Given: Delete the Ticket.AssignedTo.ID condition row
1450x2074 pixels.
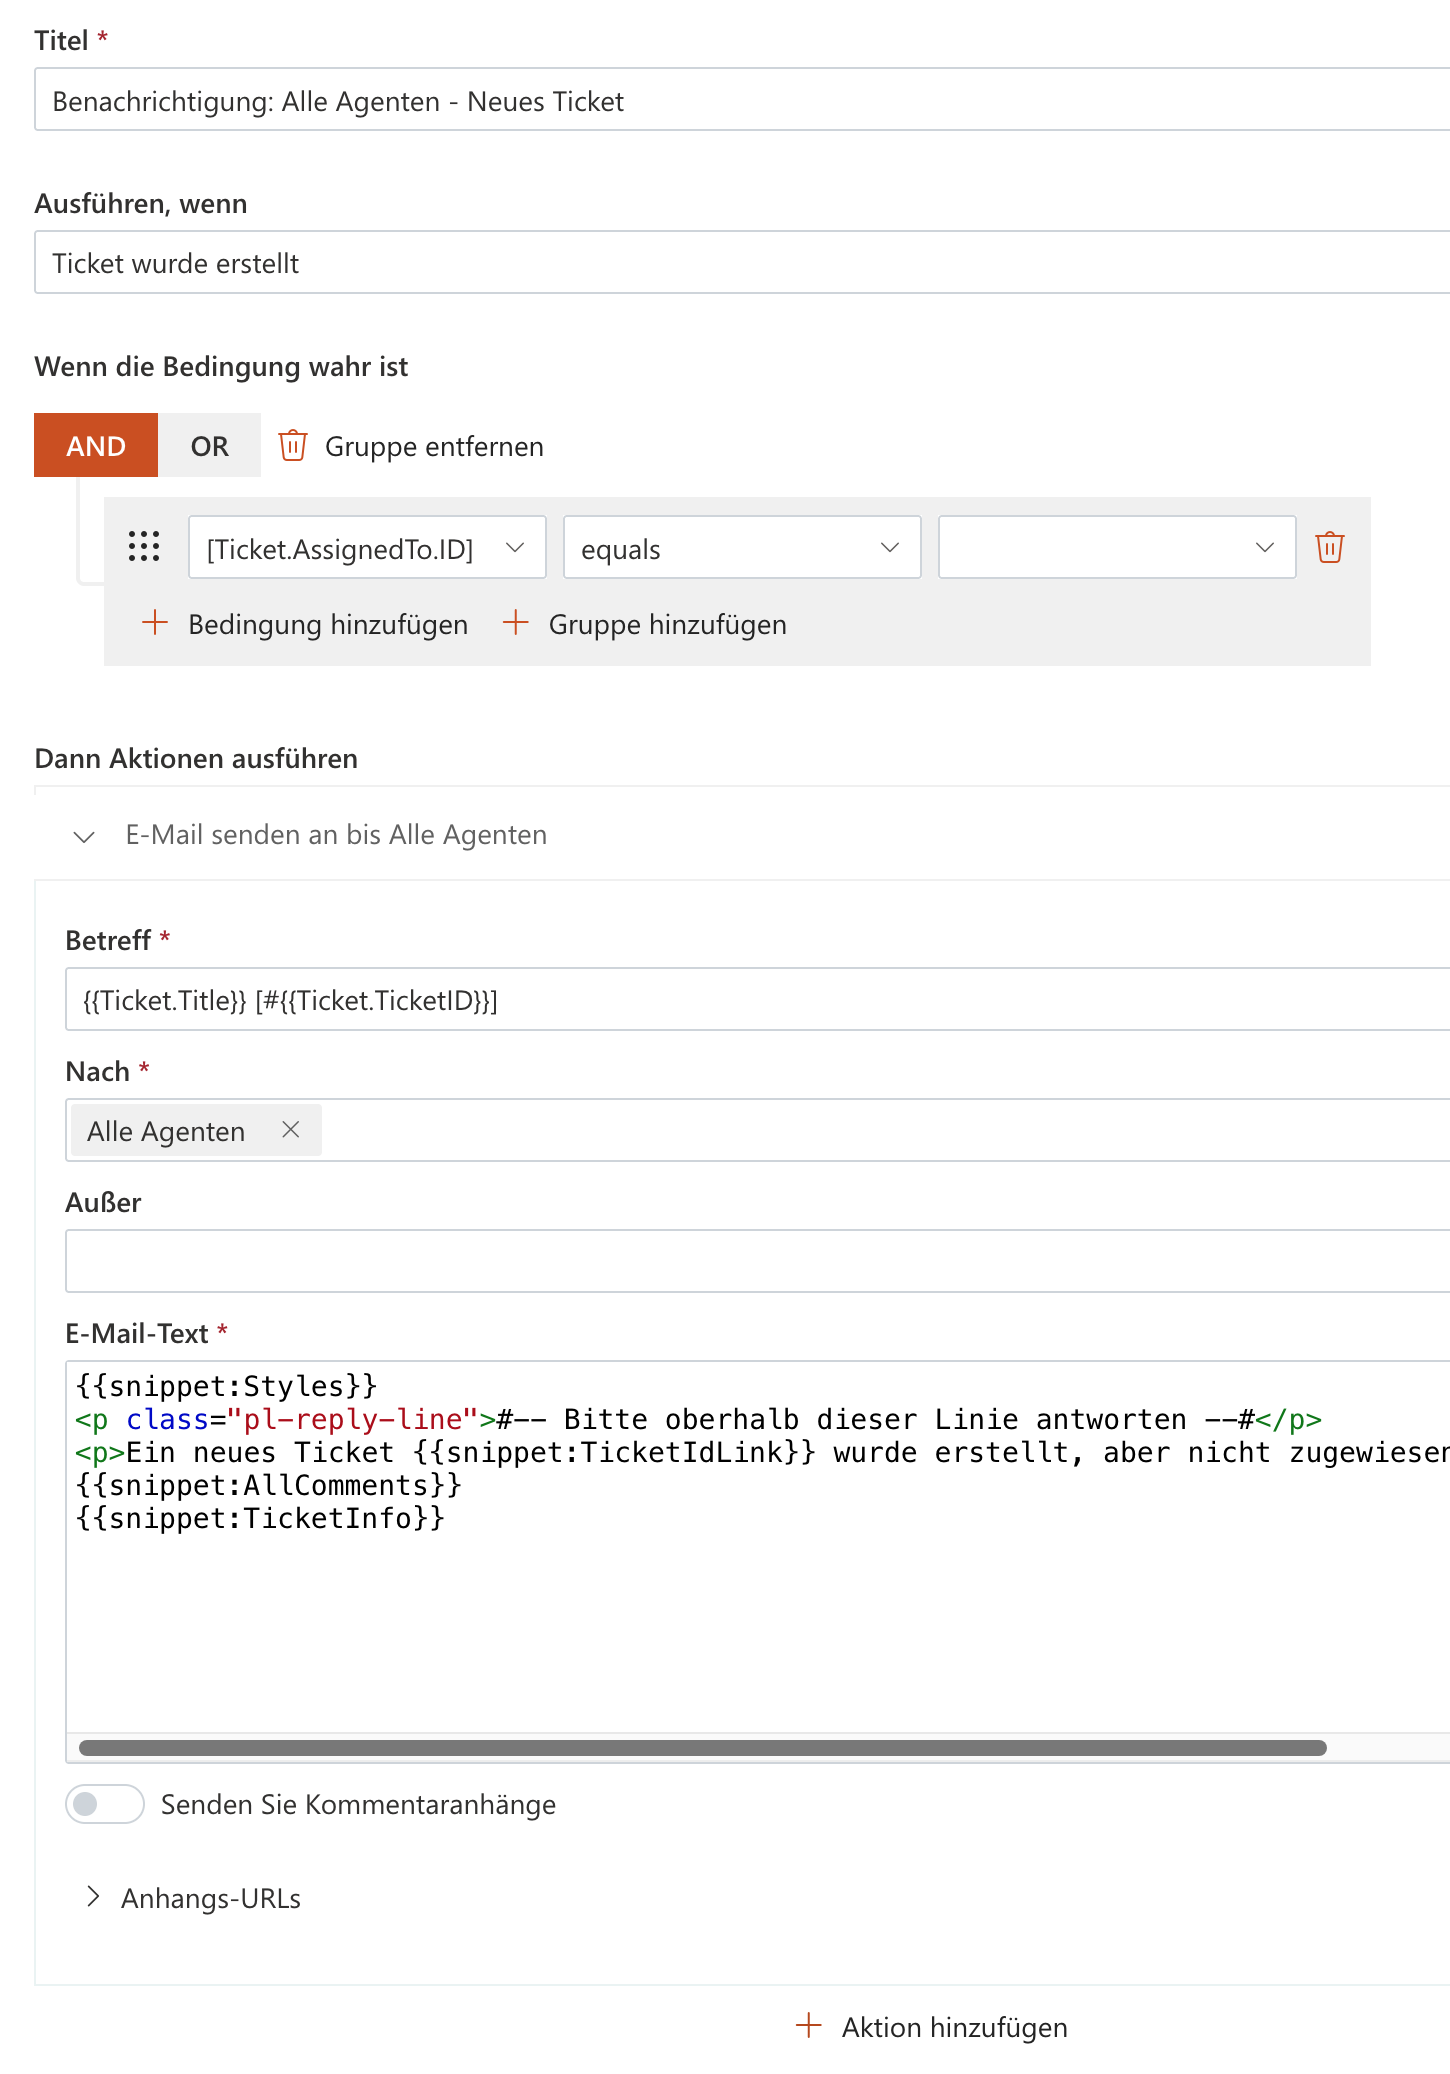Looking at the screenshot, I should click(x=1329, y=548).
